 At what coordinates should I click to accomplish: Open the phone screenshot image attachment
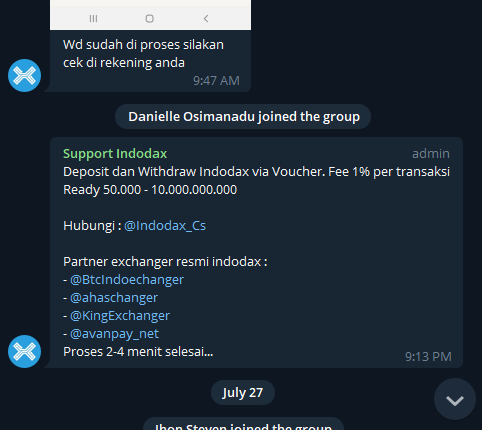coord(150,15)
